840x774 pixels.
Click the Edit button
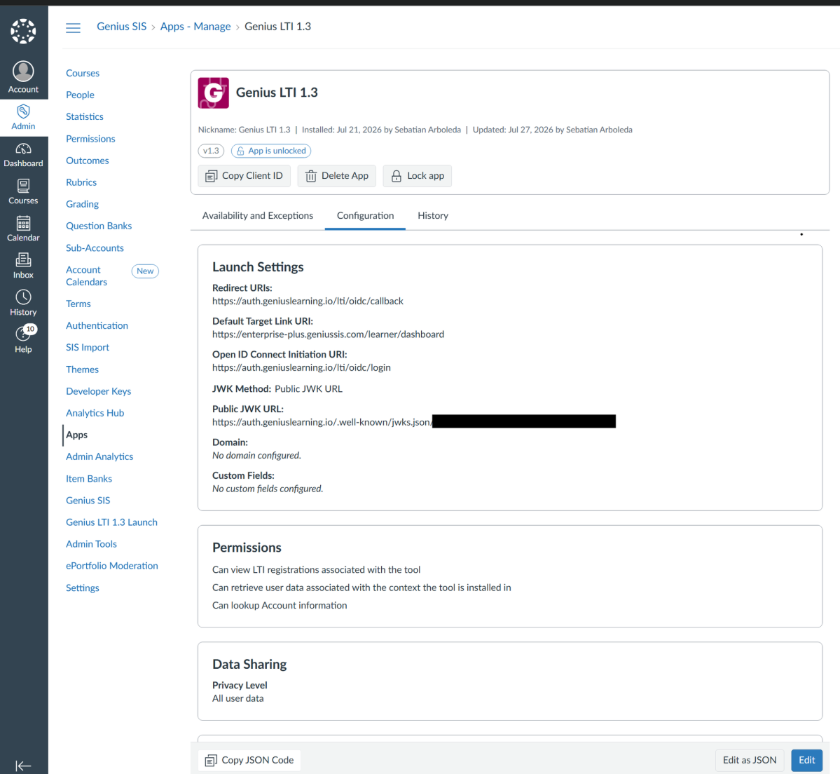coord(806,760)
